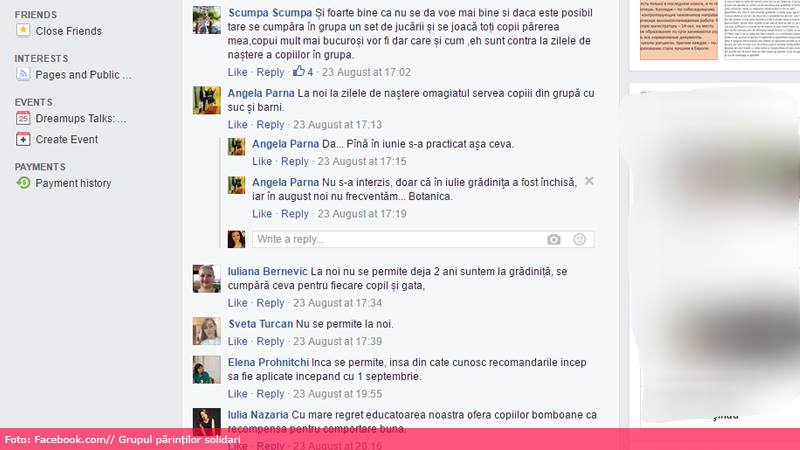Reply to Iuliana Bernevic's comment
The height and width of the screenshot is (450, 800).
click(x=270, y=303)
